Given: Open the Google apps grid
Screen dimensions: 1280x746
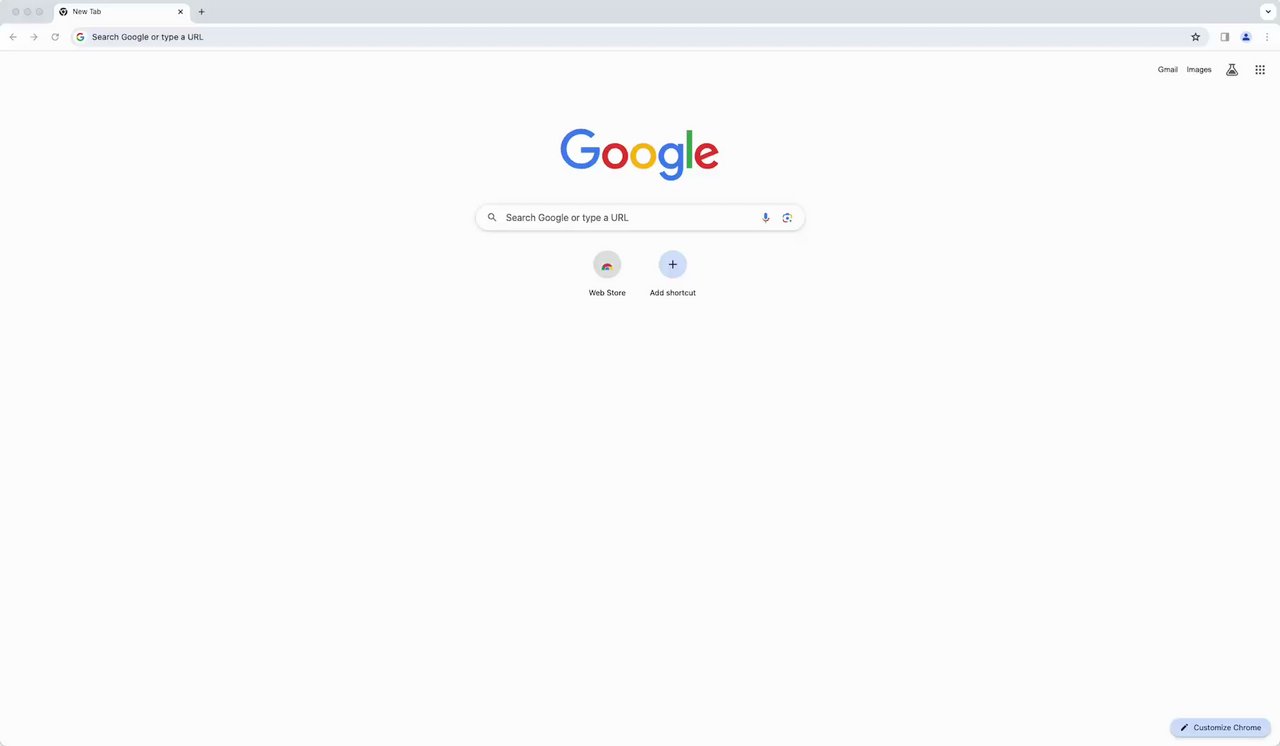Looking at the screenshot, I should [1260, 70].
